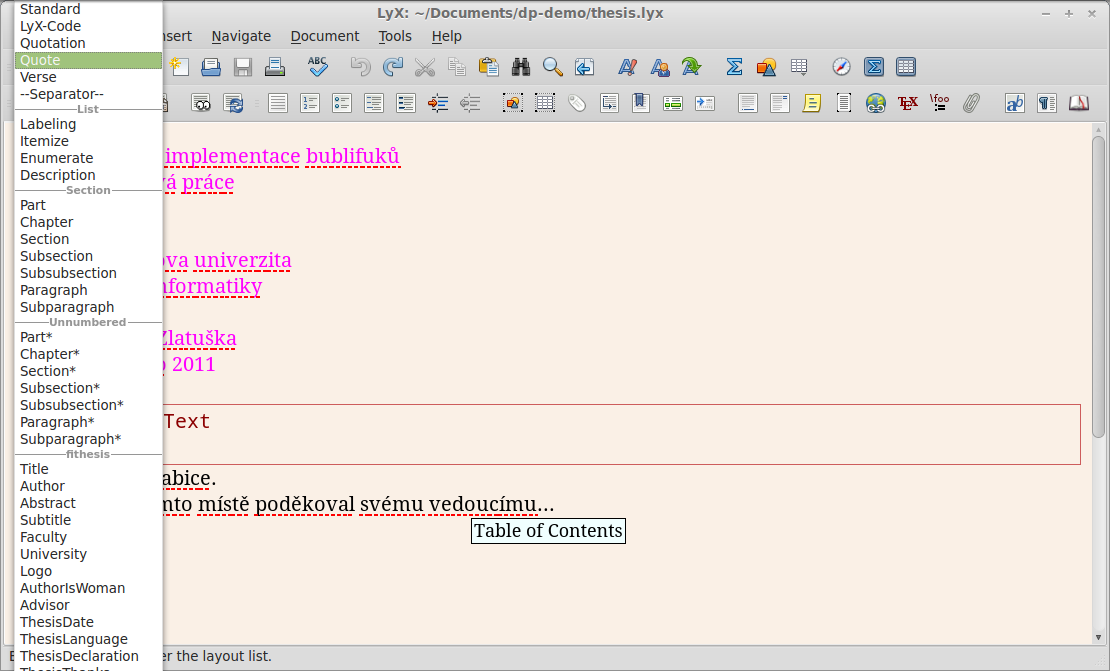Insert a cross-reference icon
The height and width of the screenshot is (671, 1110).
(609, 103)
